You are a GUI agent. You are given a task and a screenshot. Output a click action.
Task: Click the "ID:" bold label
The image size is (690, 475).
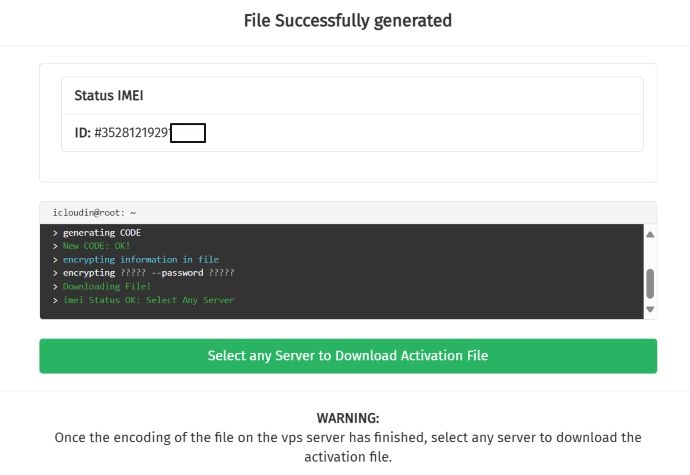pyautogui.click(x=82, y=132)
